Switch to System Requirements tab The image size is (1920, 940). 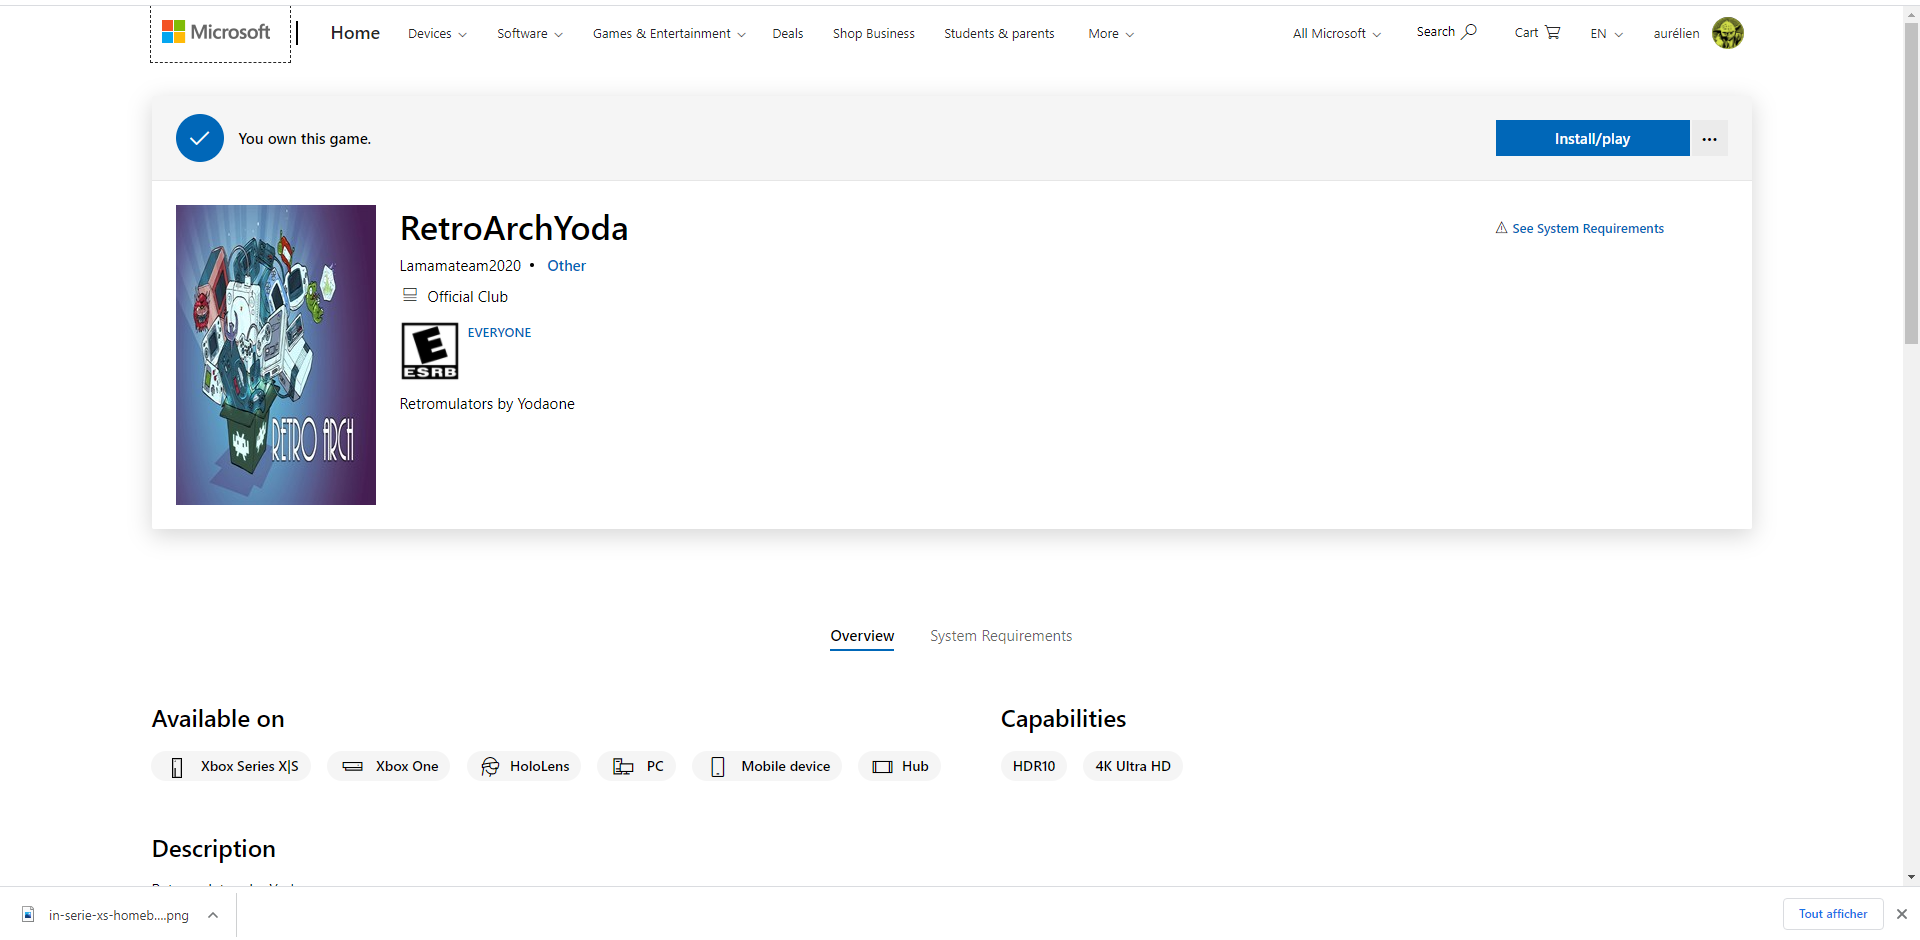1000,636
